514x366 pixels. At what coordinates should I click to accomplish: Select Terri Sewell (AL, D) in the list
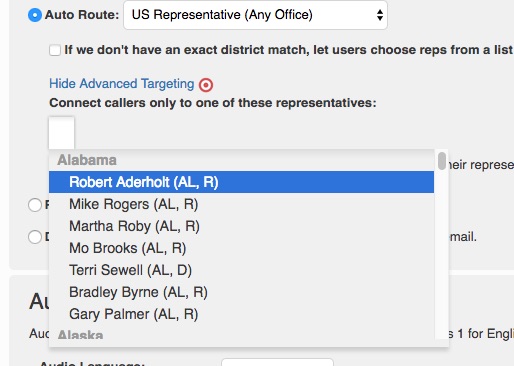point(241,270)
